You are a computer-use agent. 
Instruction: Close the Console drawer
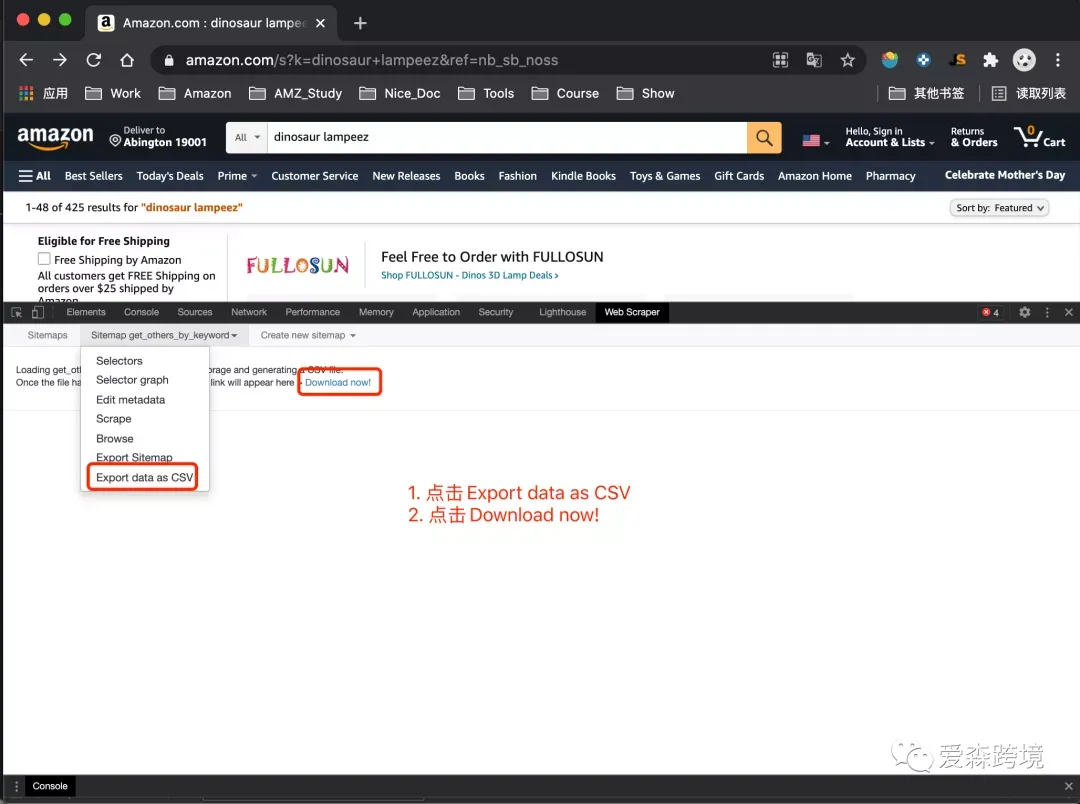pyautogui.click(x=1068, y=786)
